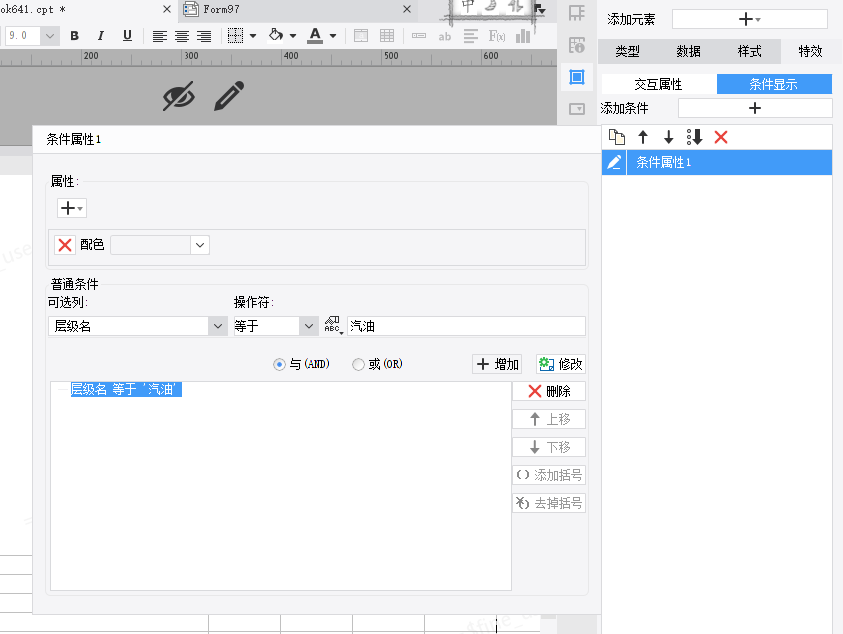Click 添加括号 button
This screenshot has height=634, width=843.
point(549,475)
